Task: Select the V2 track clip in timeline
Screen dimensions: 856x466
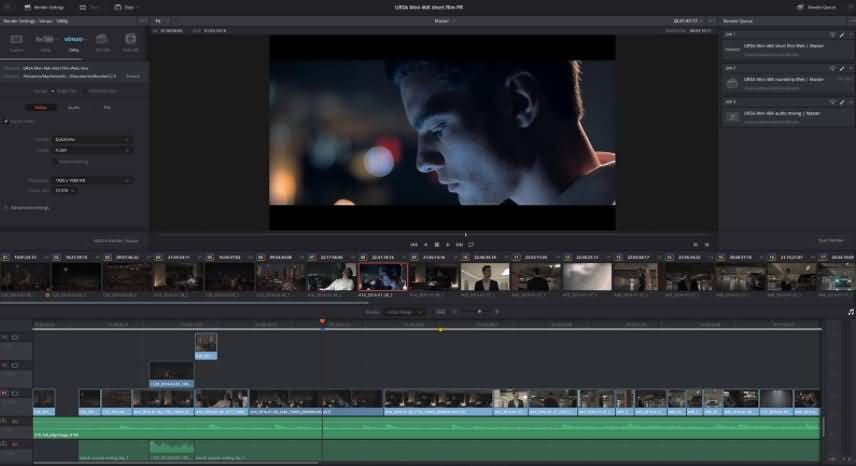Action: pos(171,374)
